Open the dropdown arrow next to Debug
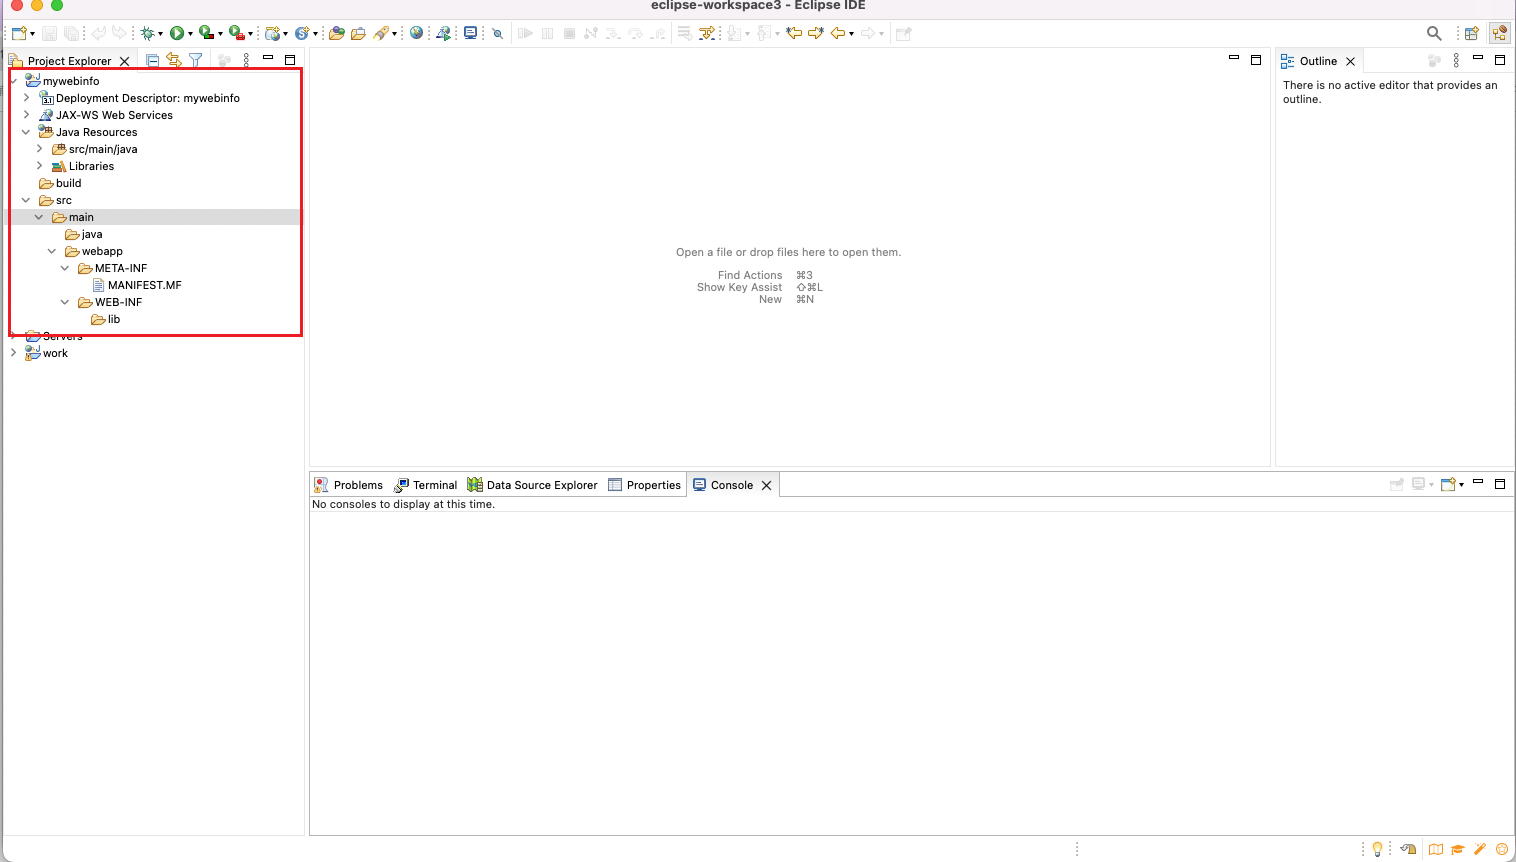 pyautogui.click(x=160, y=34)
